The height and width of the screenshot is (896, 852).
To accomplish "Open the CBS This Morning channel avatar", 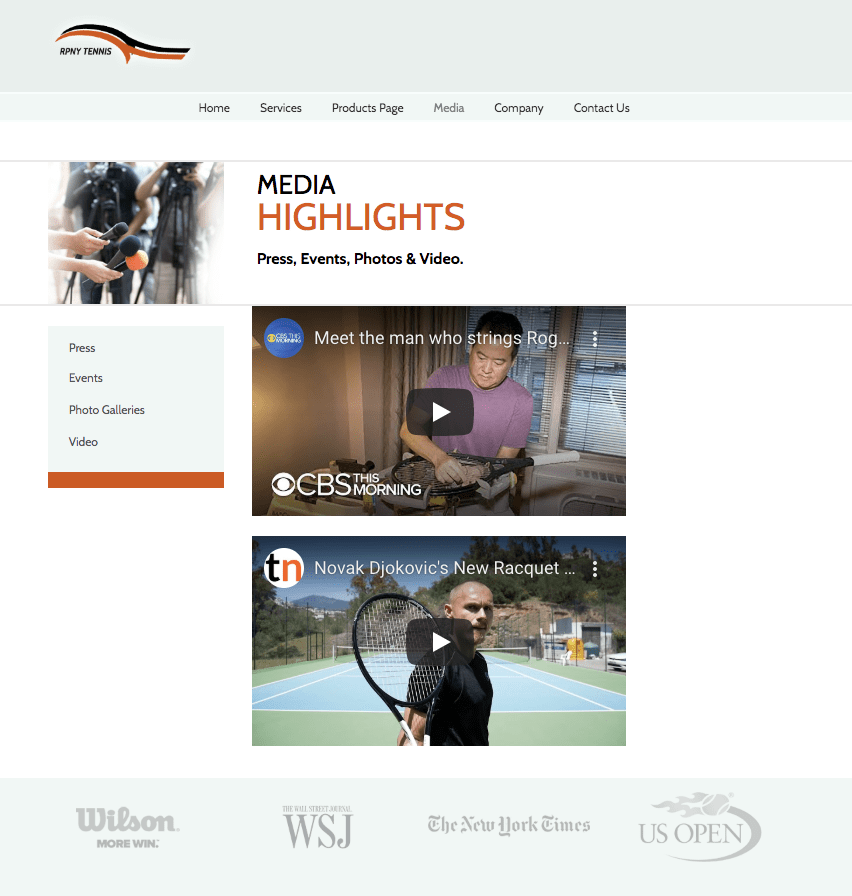I will pos(282,338).
